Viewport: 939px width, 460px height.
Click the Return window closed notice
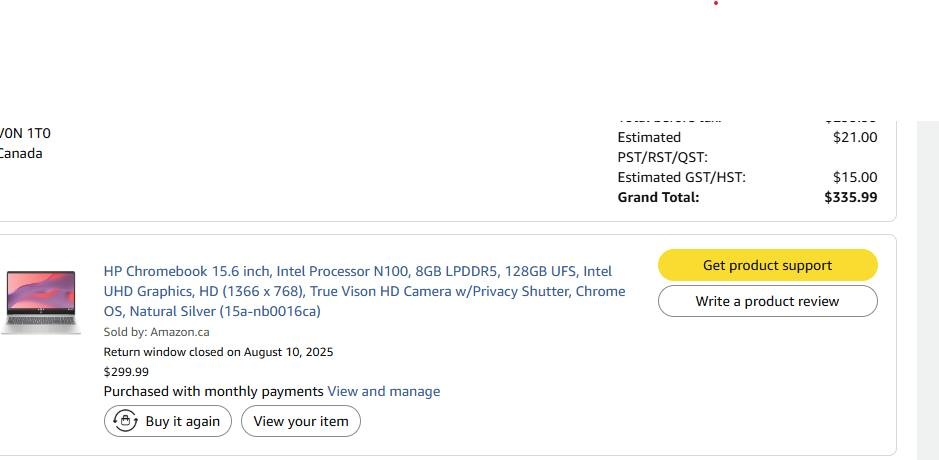tap(218, 352)
